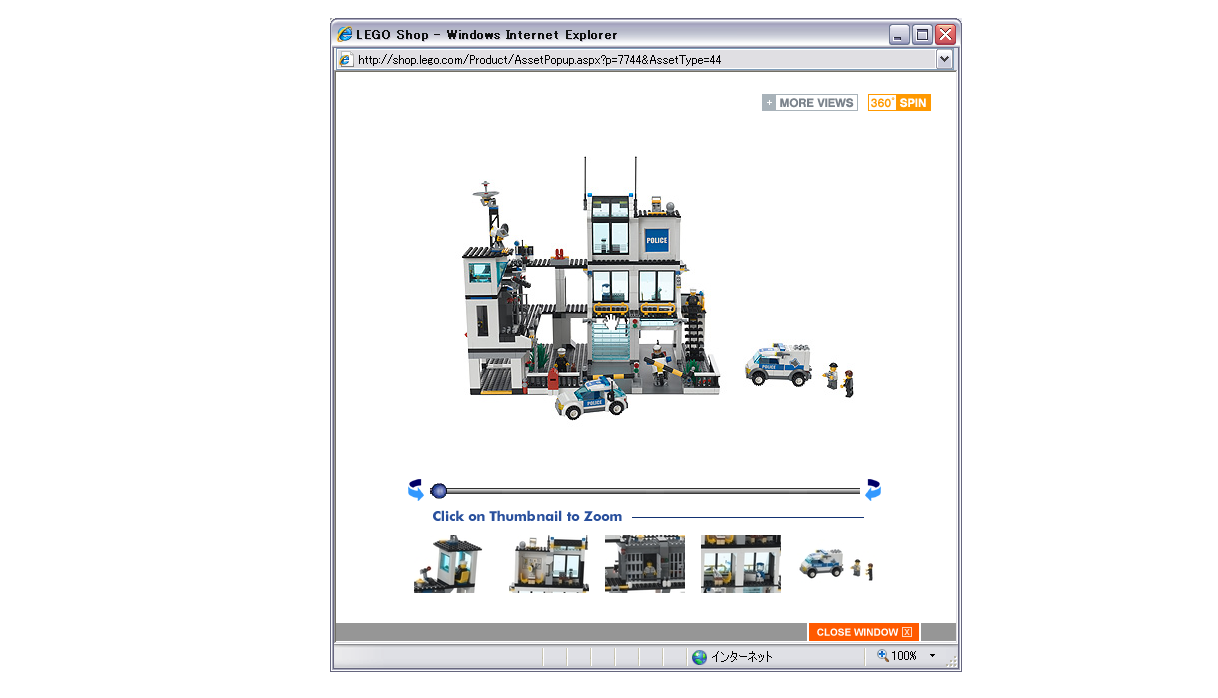
Task: Open the police booth thumbnail
Action: pos(448,563)
